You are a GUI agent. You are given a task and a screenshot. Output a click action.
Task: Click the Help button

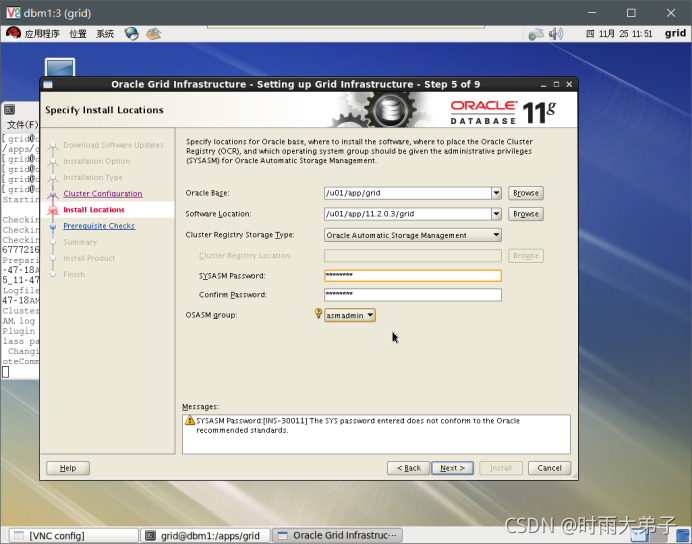click(68, 468)
